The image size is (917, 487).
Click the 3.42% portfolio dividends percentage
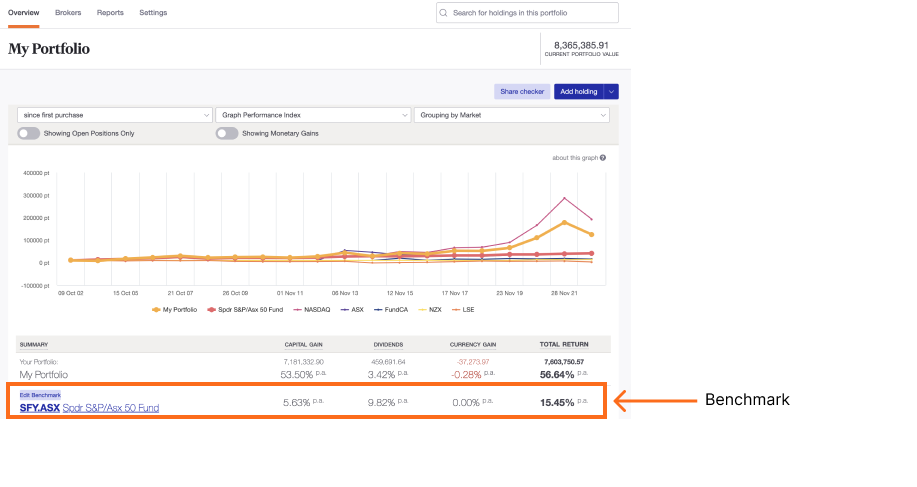[x=382, y=375]
